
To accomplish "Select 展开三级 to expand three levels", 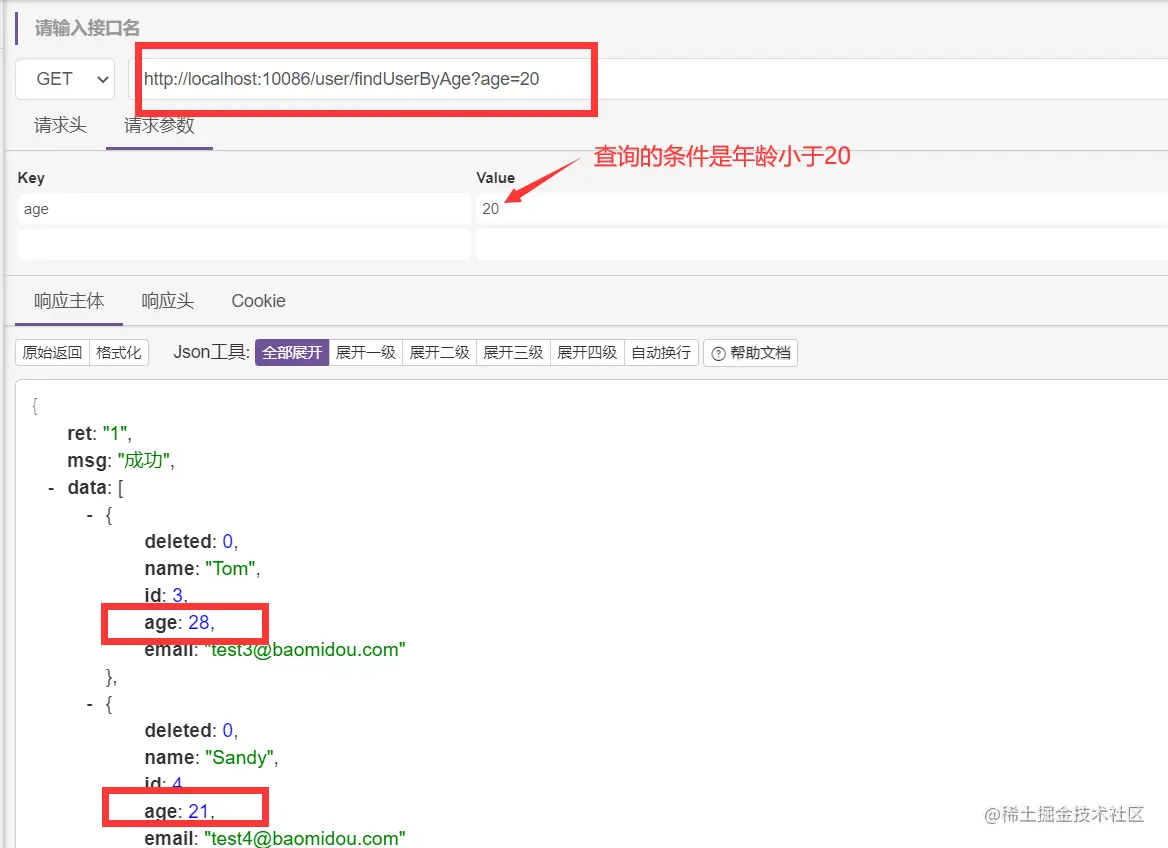I will point(513,352).
